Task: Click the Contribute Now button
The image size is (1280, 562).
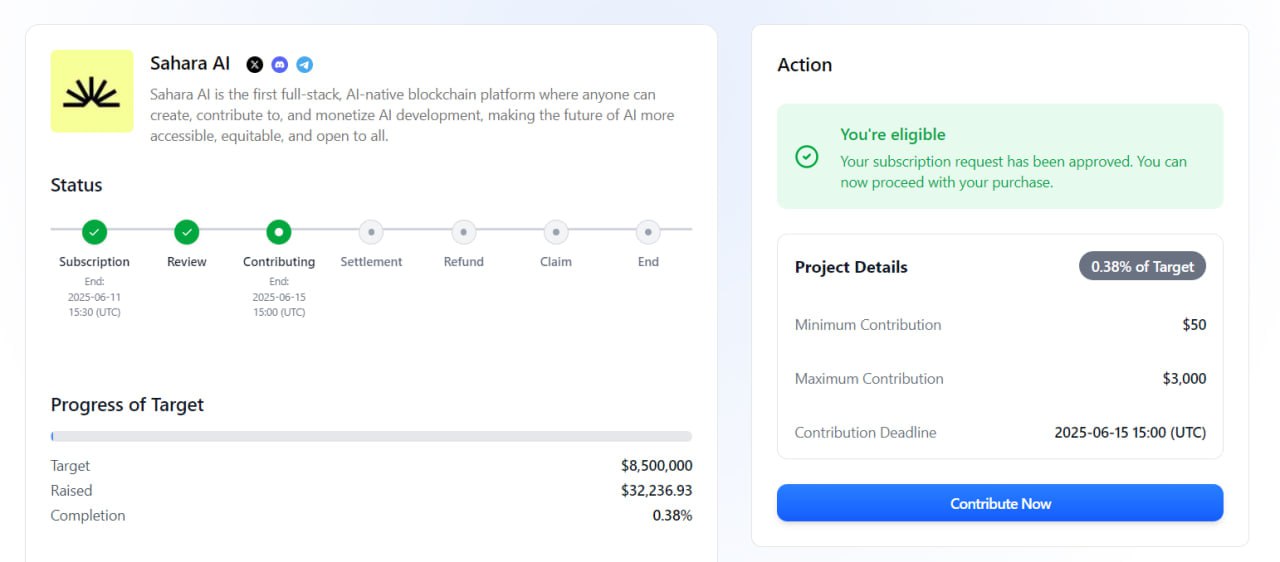Action: [1000, 503]
